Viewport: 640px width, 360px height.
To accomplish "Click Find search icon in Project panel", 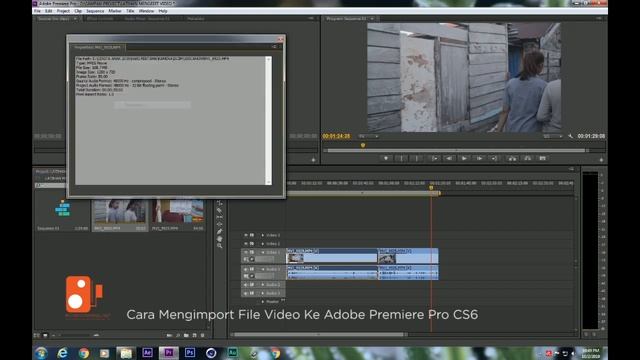I will (x=178, y=335).
